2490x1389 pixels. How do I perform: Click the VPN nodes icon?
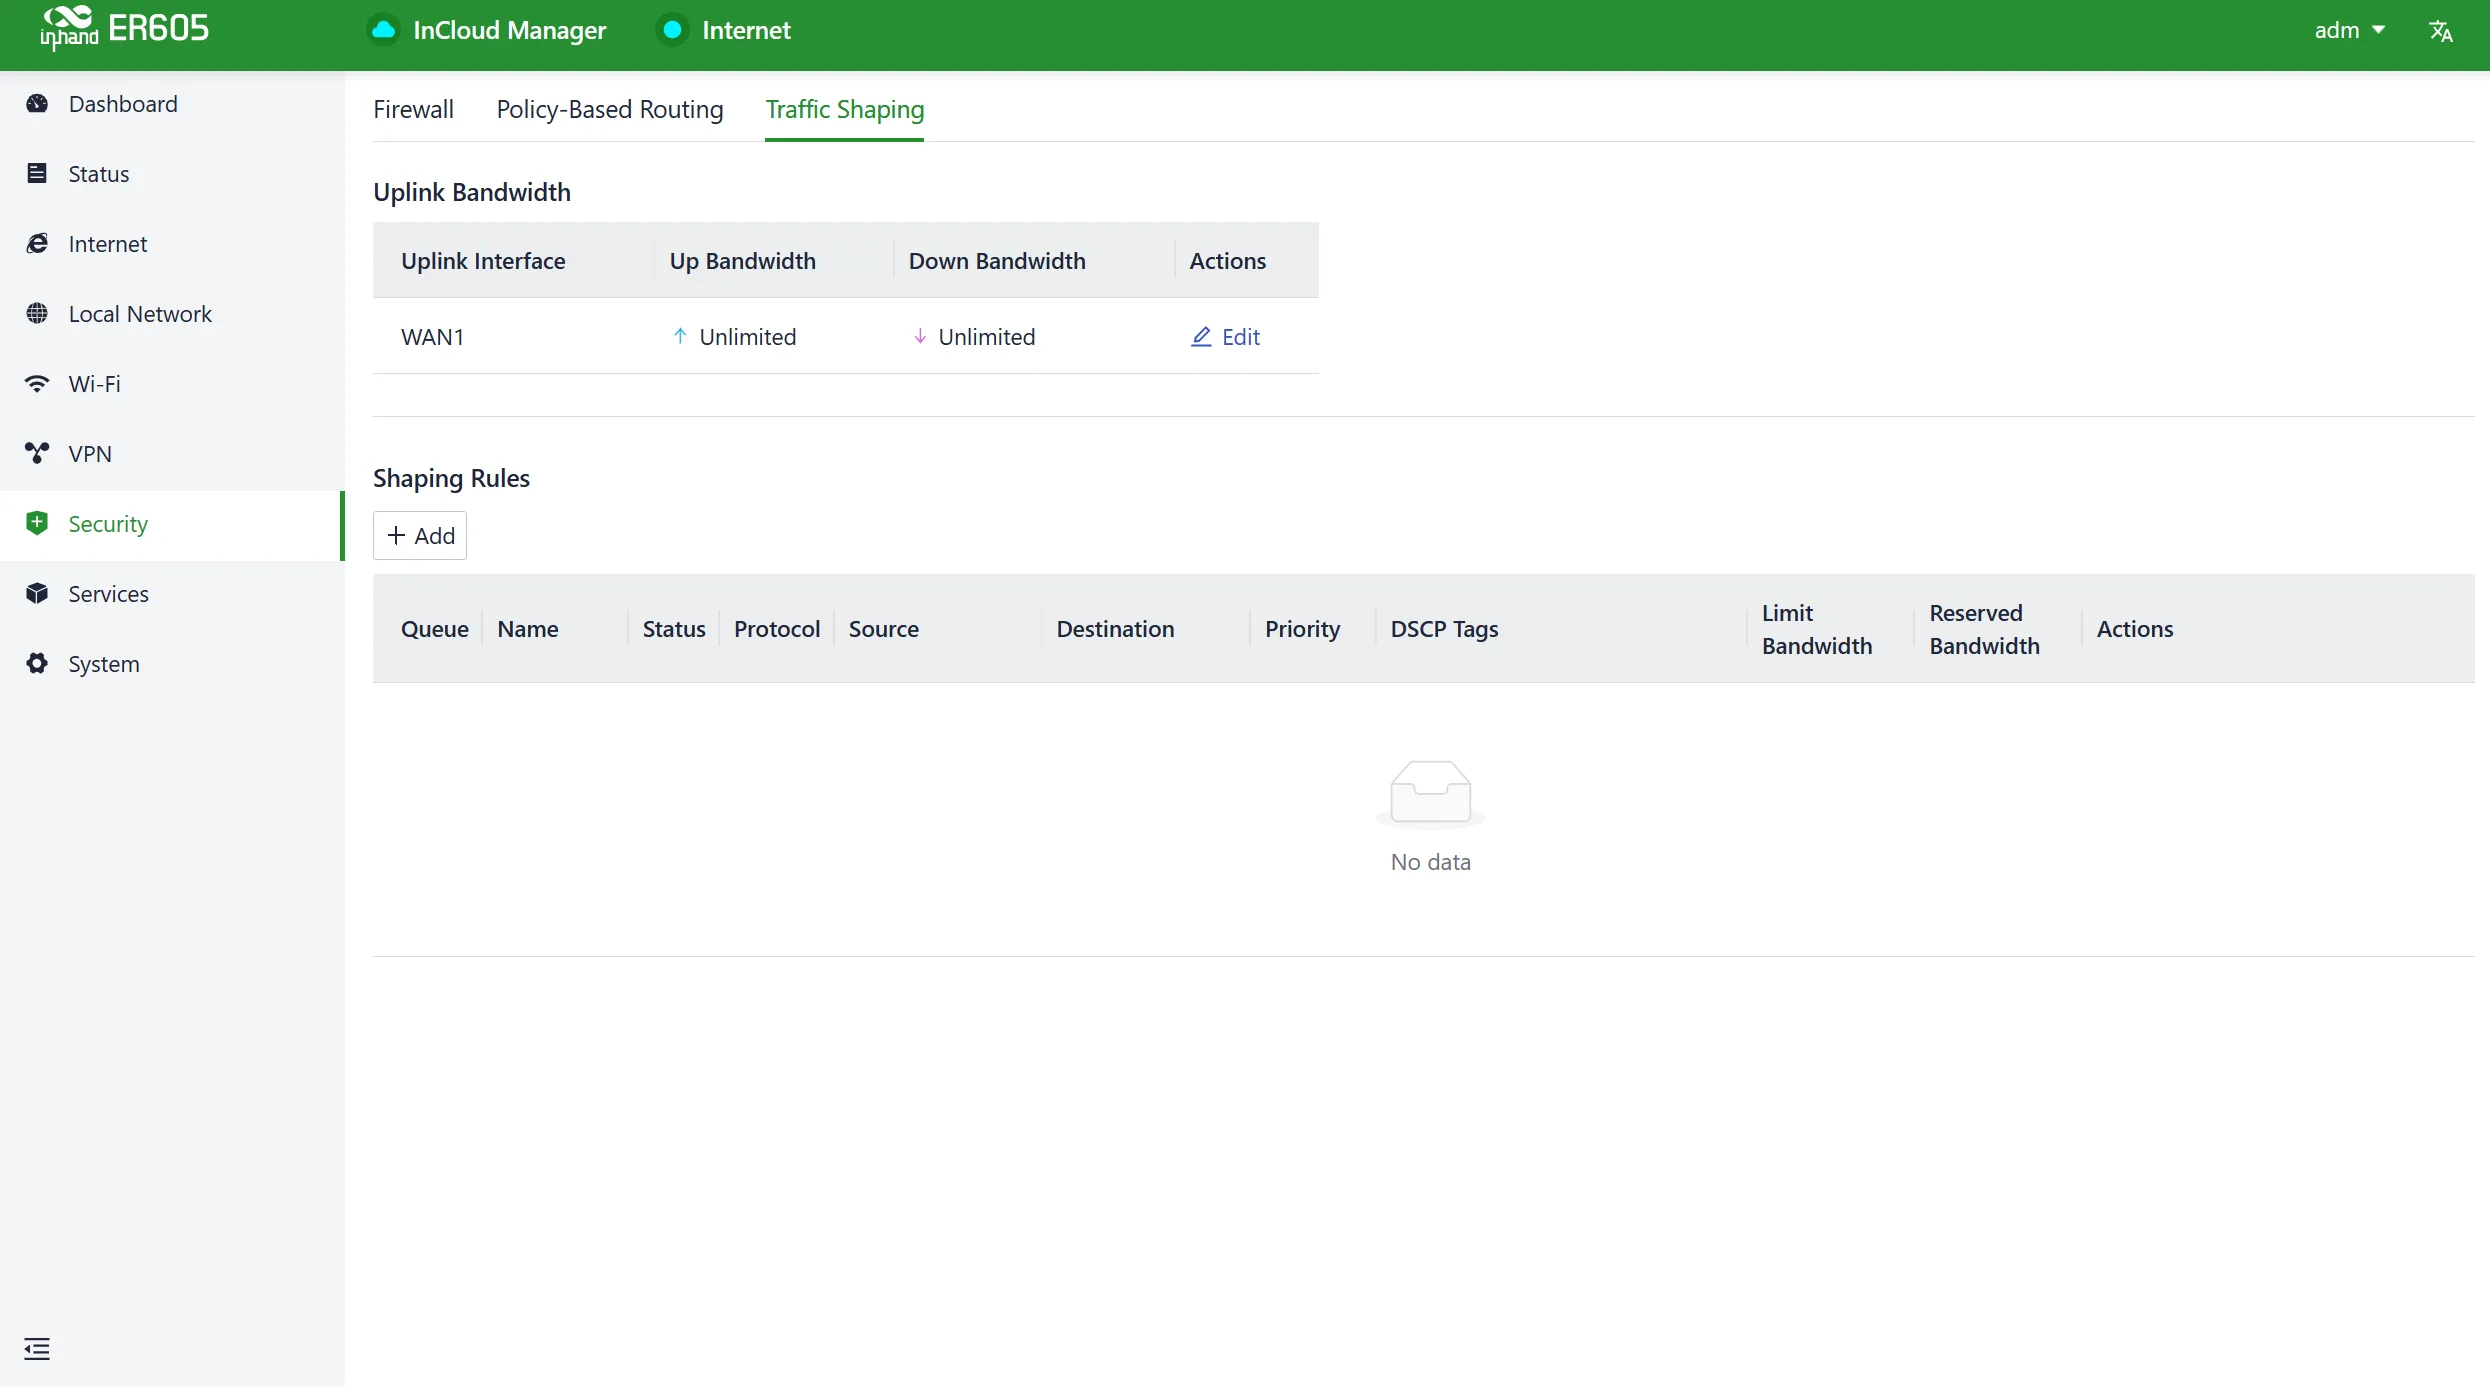37,454
